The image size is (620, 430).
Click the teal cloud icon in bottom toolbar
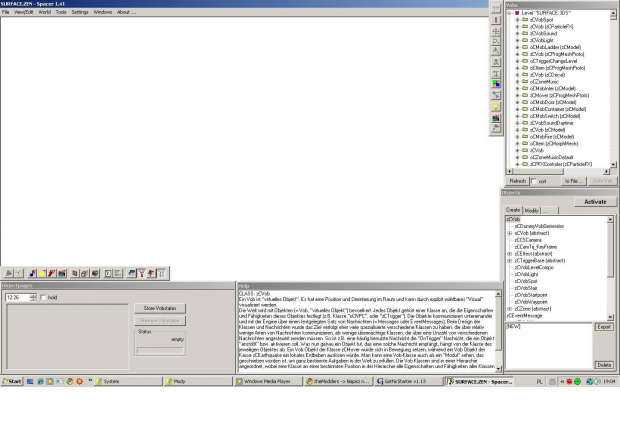[x=131, y=273]
